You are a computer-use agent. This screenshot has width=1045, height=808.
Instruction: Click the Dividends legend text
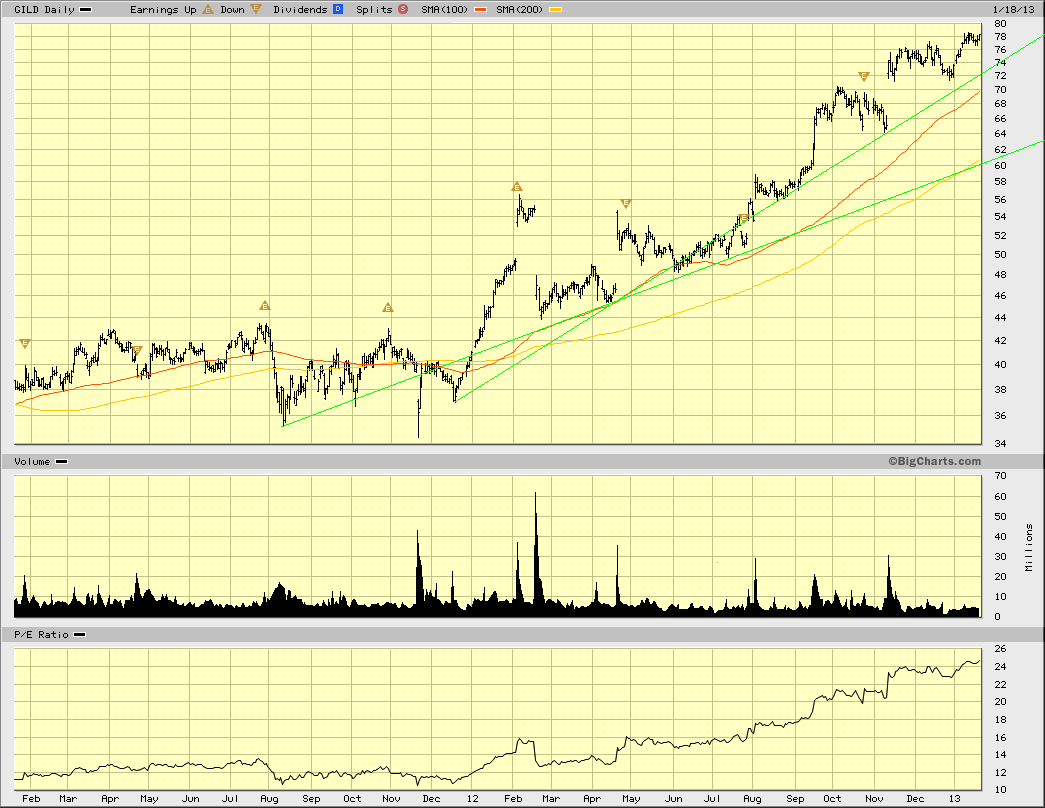click(x=300, y=9)
